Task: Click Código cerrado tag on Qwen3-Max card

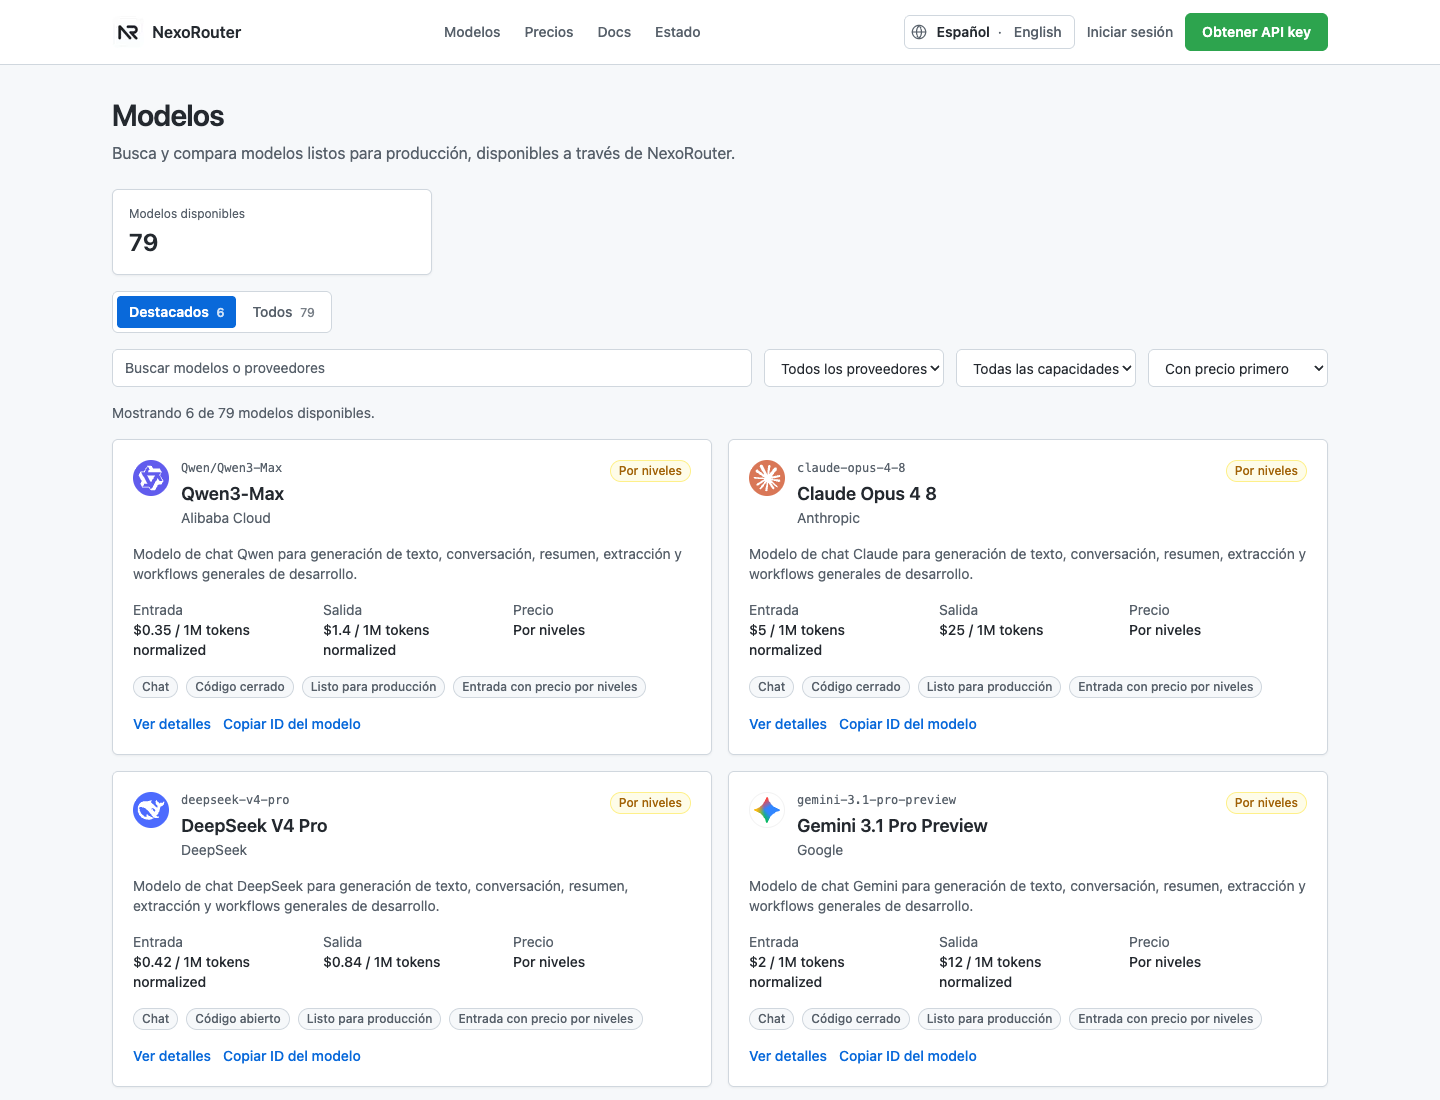Action: 240,687
